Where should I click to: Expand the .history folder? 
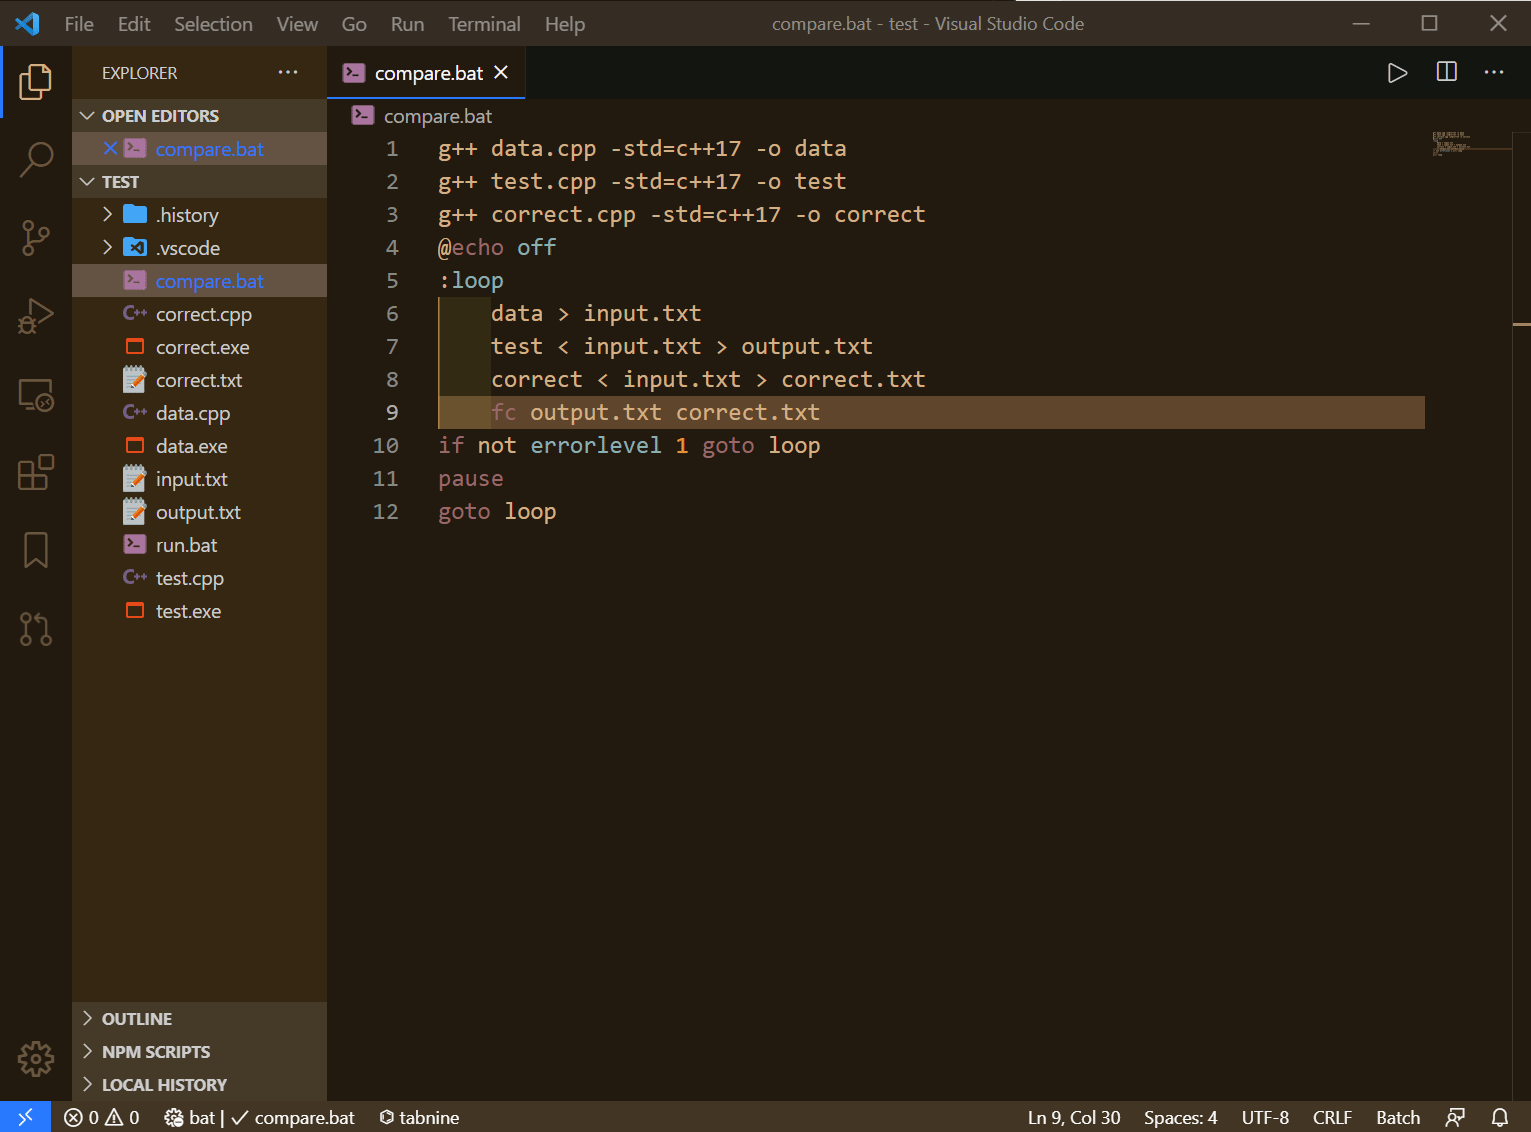click(199, 214)
